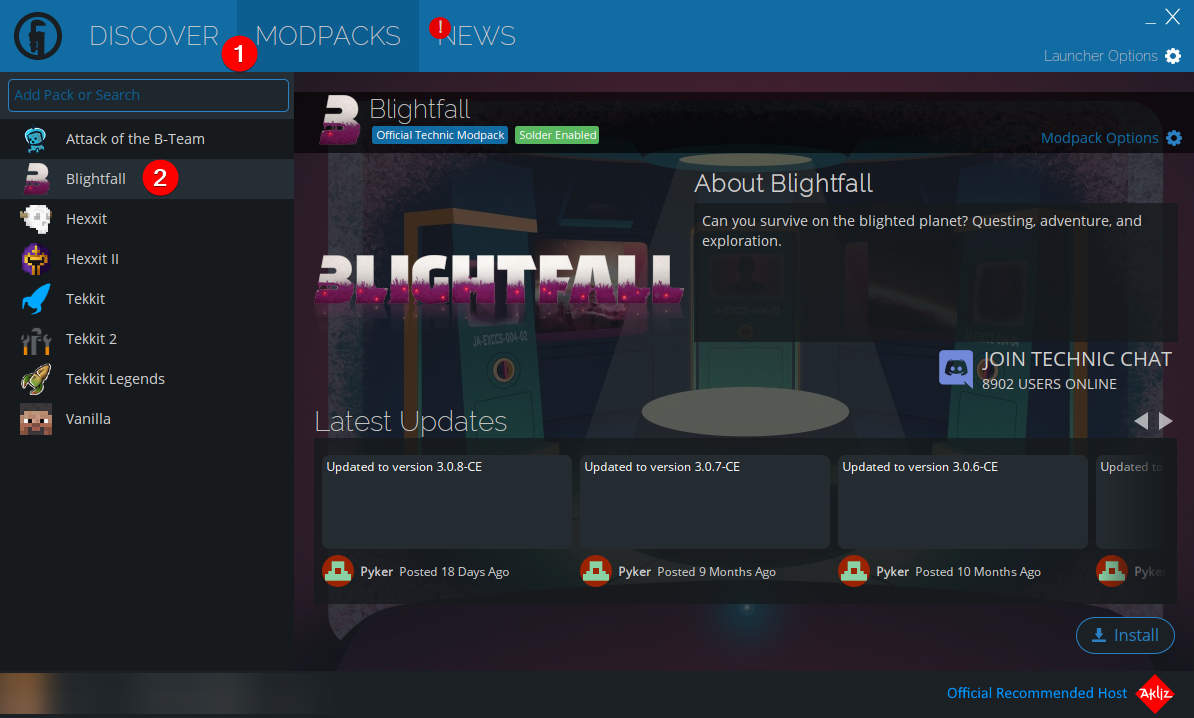1194x718 pixels.
Task: Switch to the Modpacks tab
Action: click(x=328, y=36)
